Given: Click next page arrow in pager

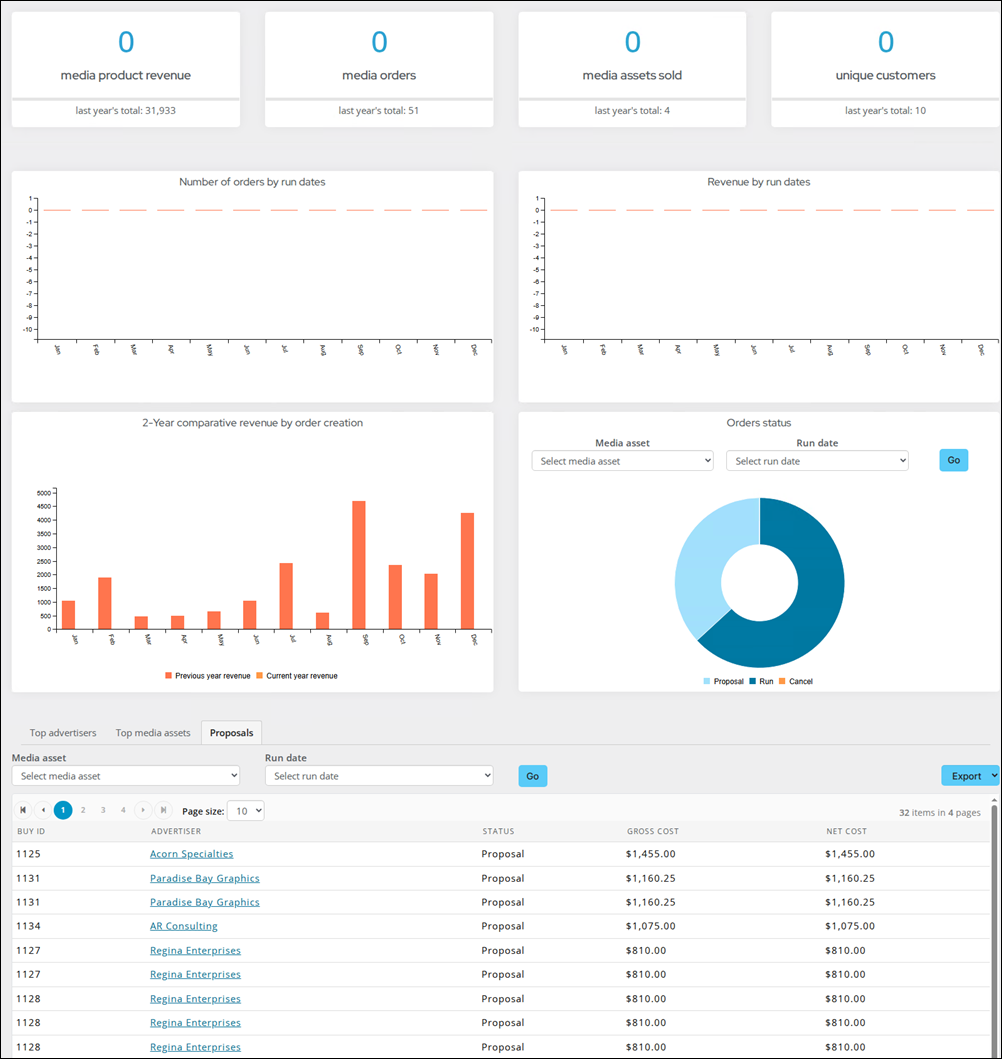Looking at the screenshot, I should tap(143, 810).
